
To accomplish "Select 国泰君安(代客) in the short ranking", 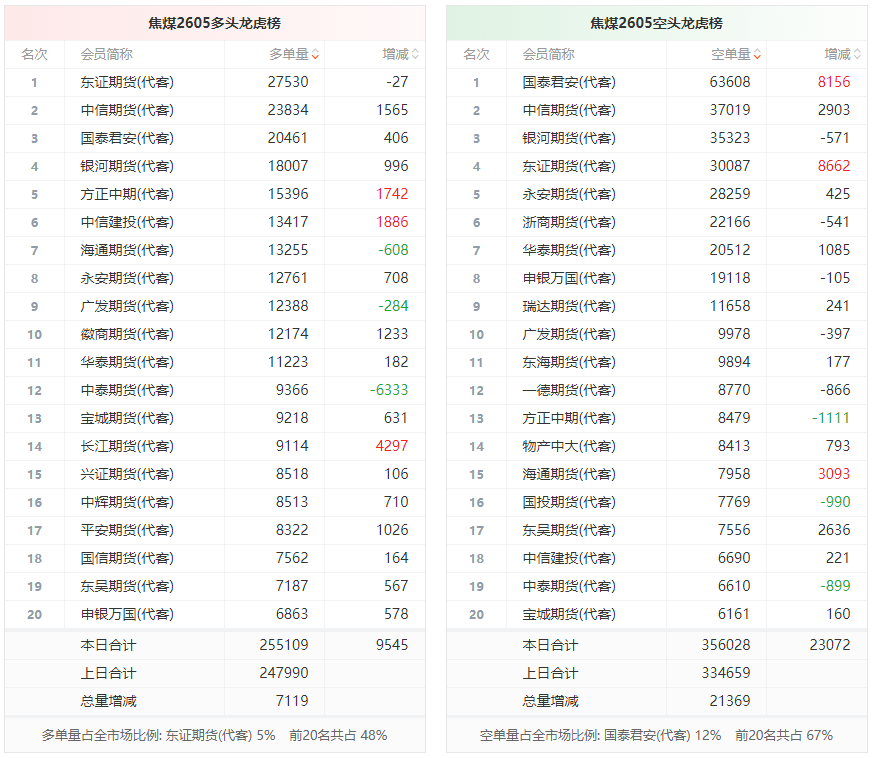I will 569,82.
